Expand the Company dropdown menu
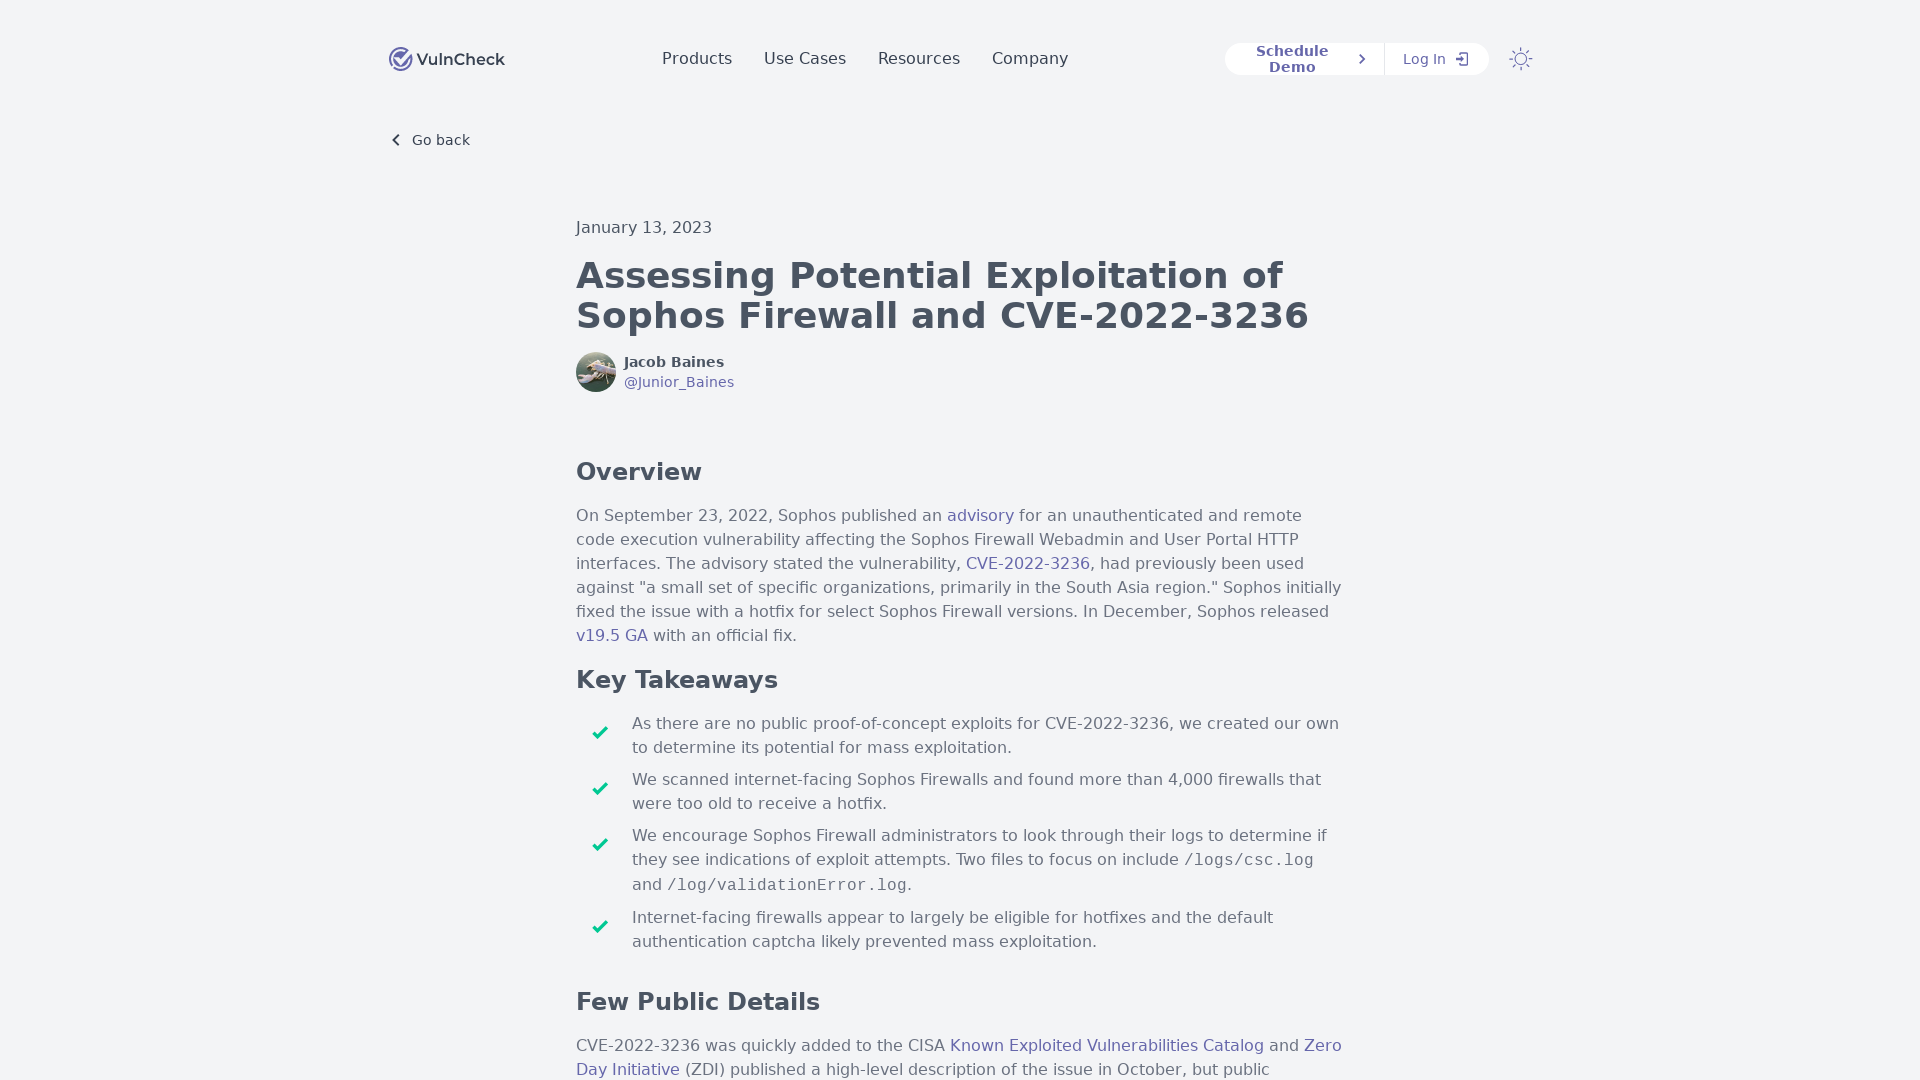Screen dimensions: 1920x1080 click(1030, 58)
